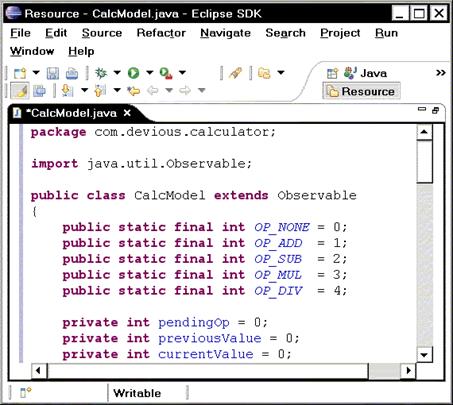453x405 pixels.
Task: Click the Print icon in toolbar
Action: 71,73
